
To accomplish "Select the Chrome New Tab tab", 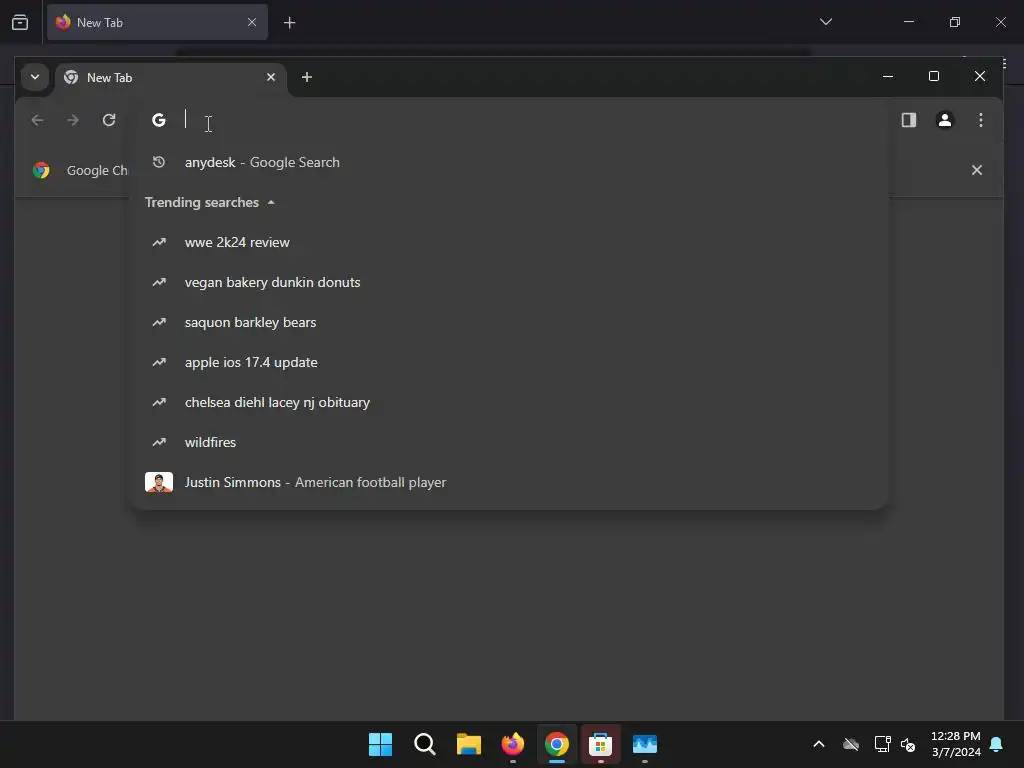I will point(170,78).
